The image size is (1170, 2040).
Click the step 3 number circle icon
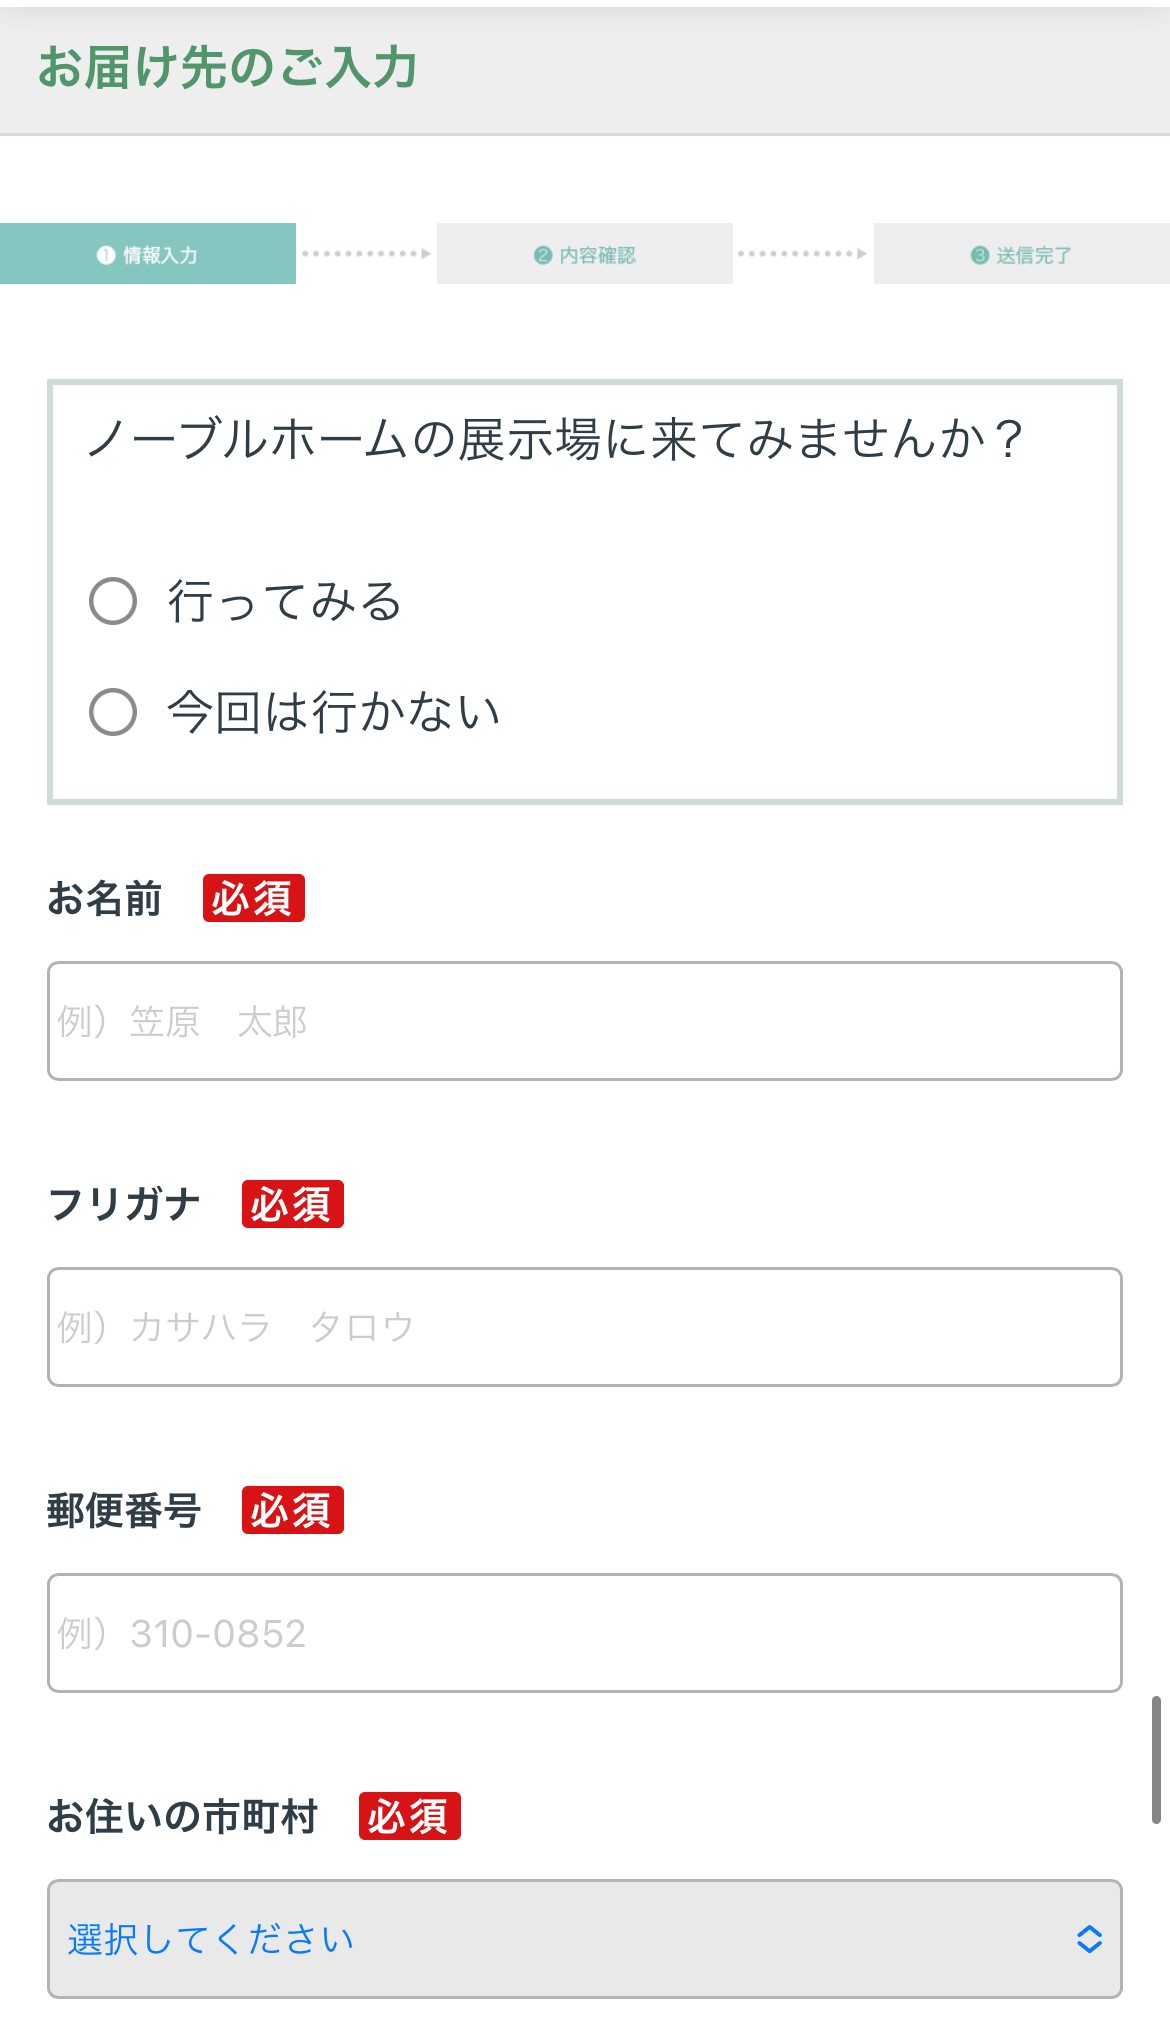[x=980, y=255]
